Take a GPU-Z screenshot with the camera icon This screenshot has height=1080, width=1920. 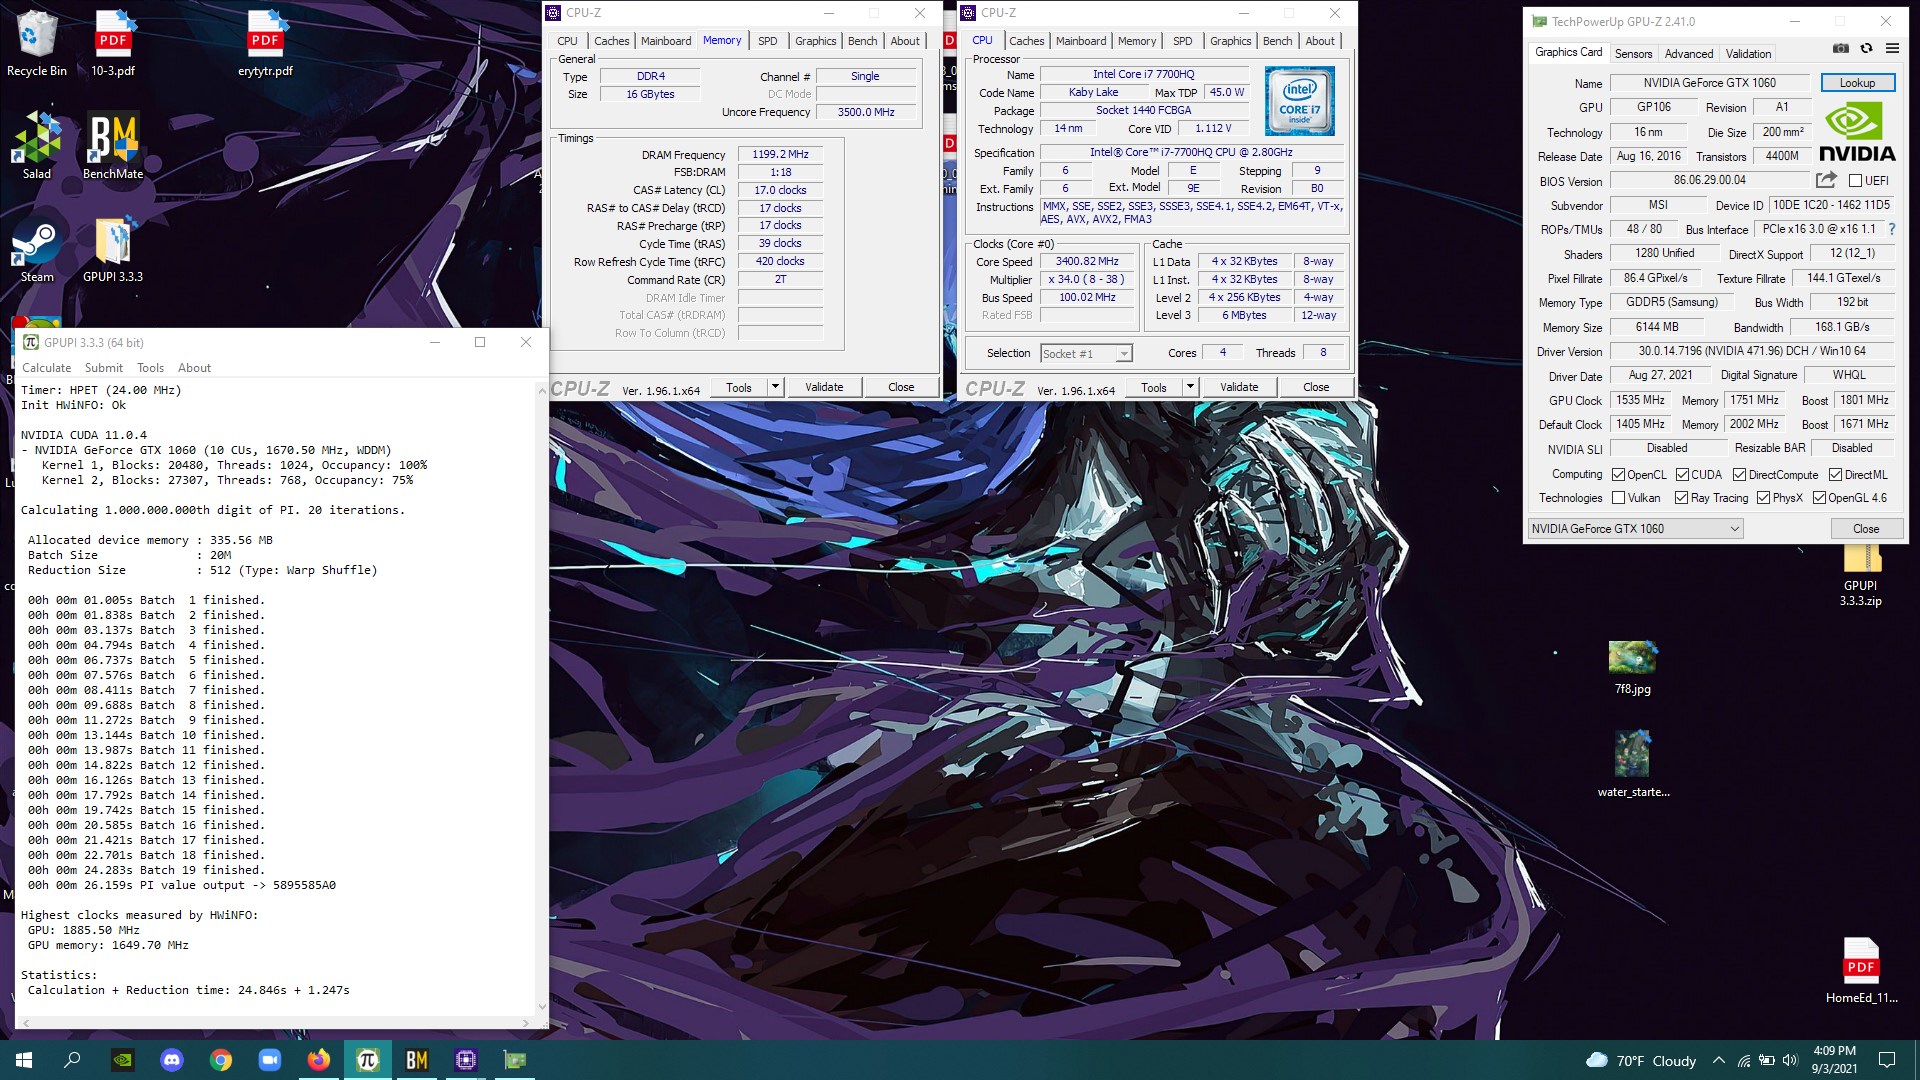[x=1840, y=48]
